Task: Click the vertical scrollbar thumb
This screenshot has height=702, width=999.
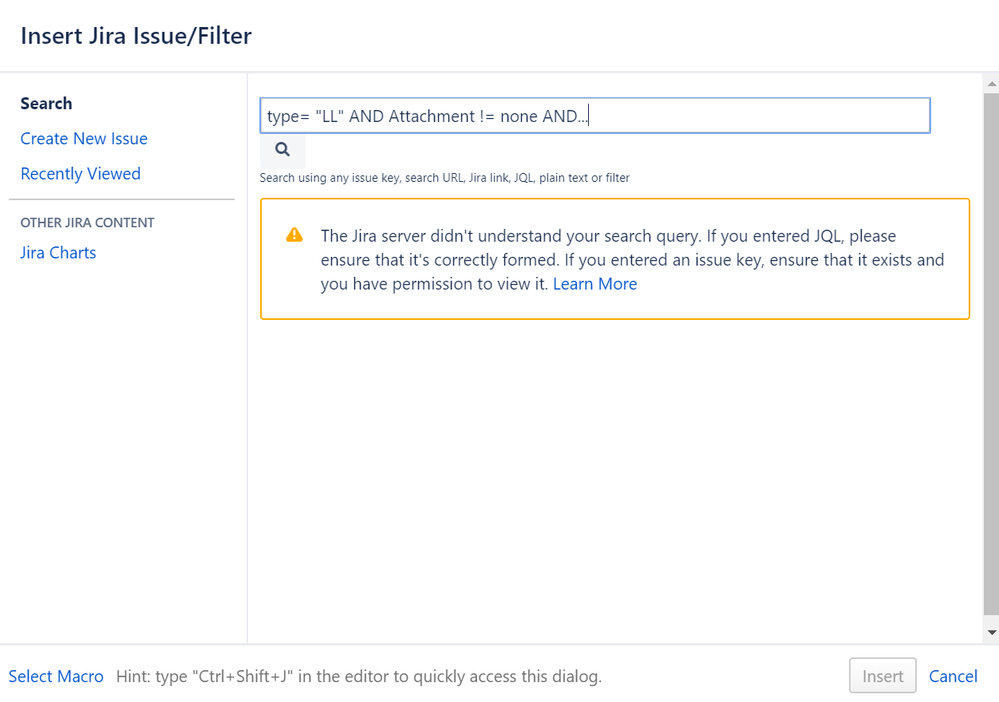Action: tap(991, 354)
